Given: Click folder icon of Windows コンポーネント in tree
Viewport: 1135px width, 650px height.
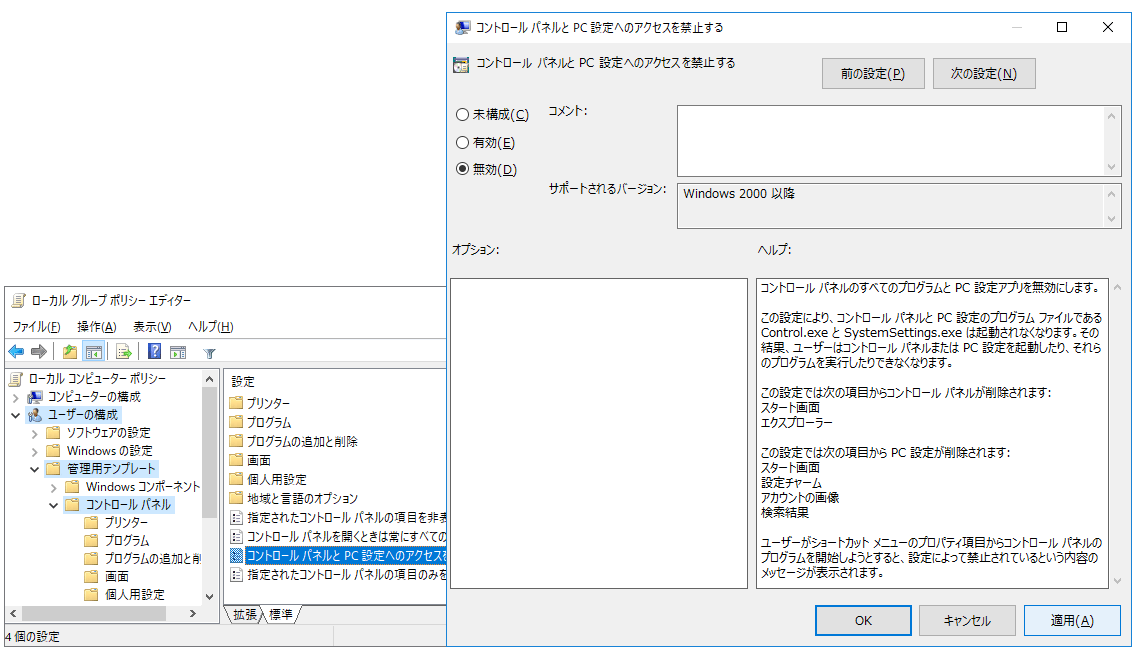Looking at the screenshot, I should point(72,486).
